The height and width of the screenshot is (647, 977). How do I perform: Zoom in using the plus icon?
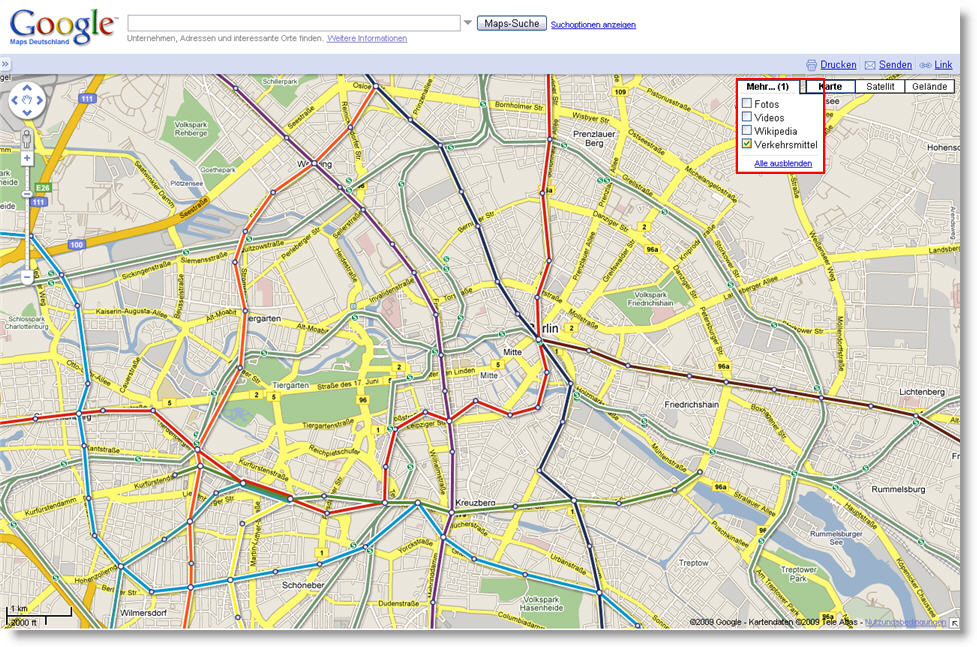26,157
